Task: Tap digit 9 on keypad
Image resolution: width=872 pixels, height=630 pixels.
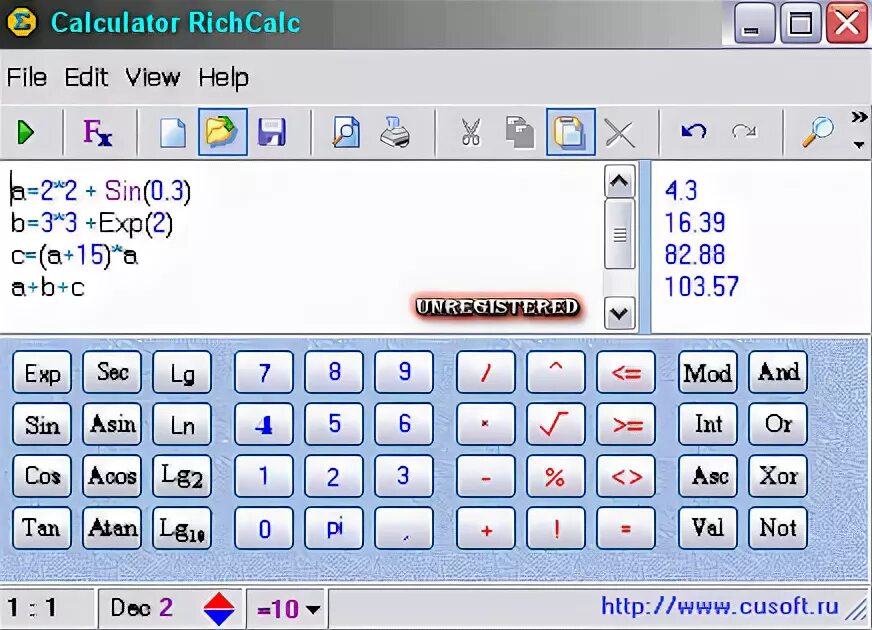Action: coord(404,372)
